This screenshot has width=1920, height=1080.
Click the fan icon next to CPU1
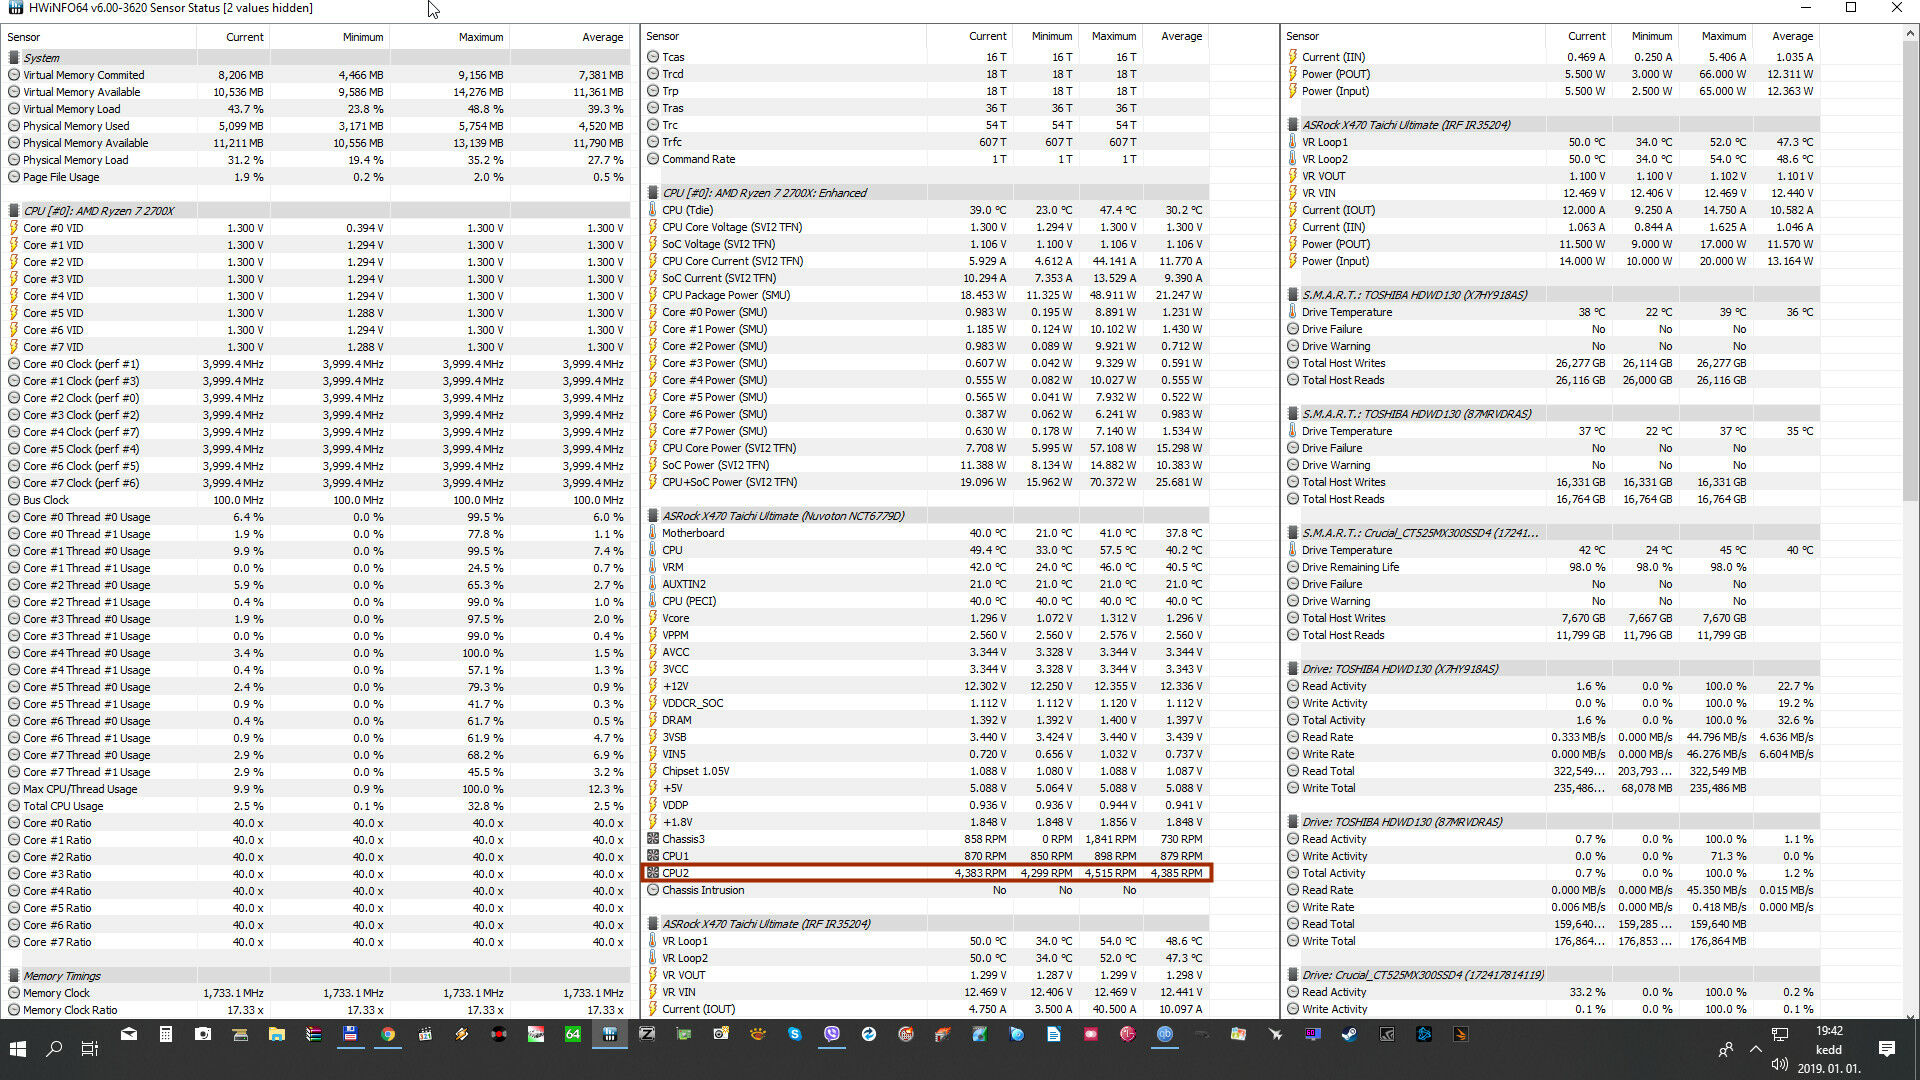point(653,856)
